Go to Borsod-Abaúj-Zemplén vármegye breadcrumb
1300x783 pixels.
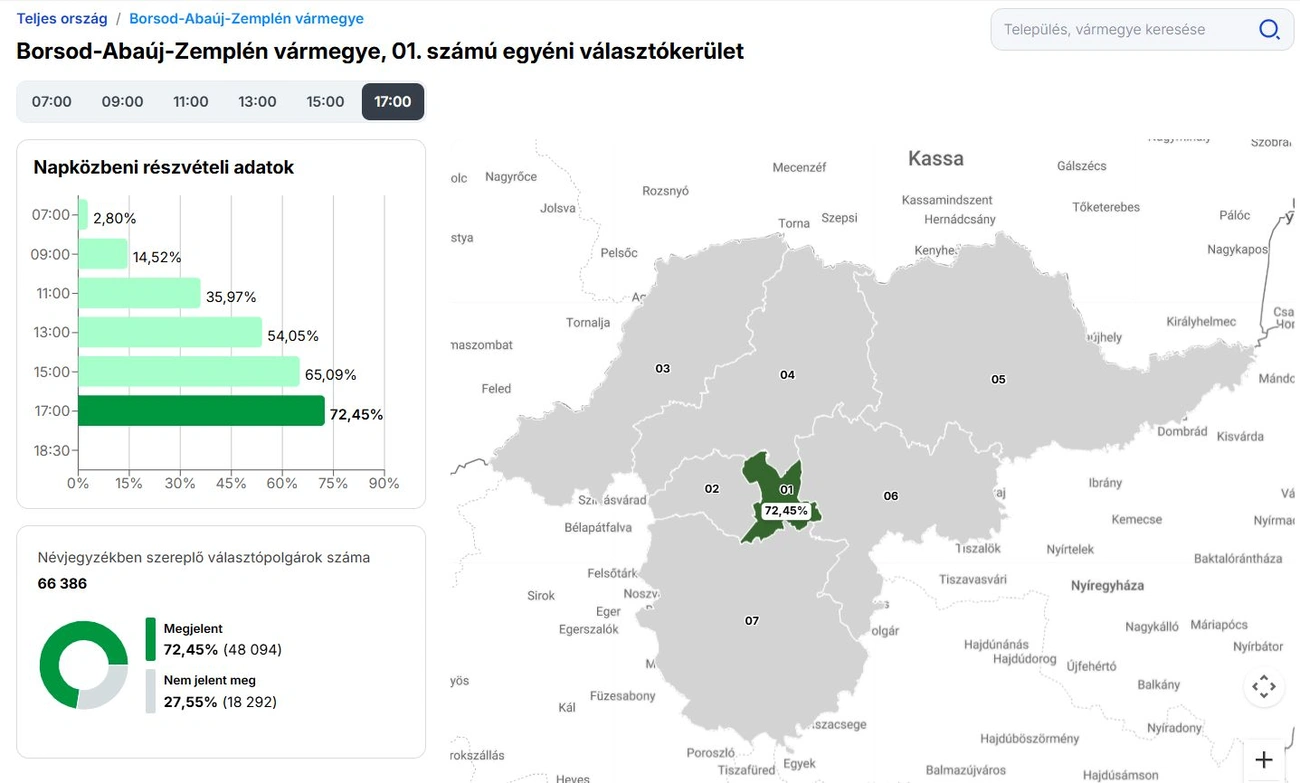(x=246, y=19)
